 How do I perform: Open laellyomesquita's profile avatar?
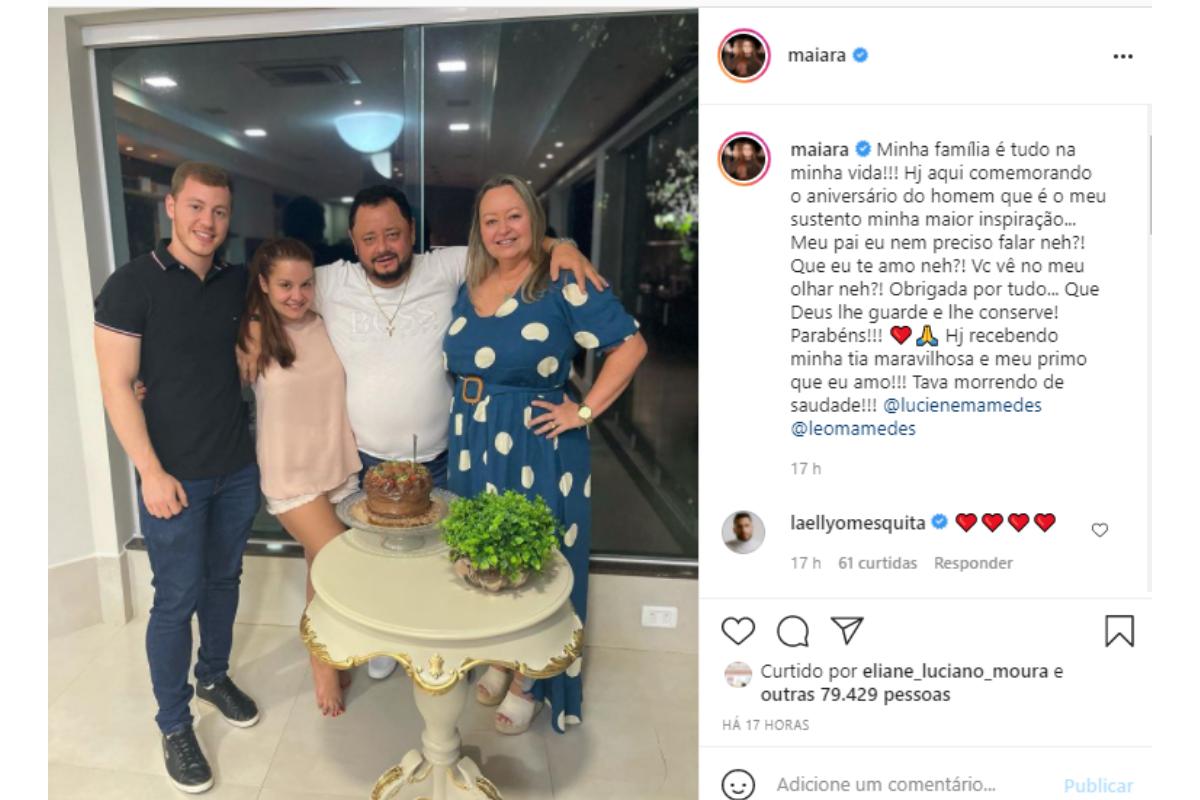pyautogui.click(x=743, y=532)
